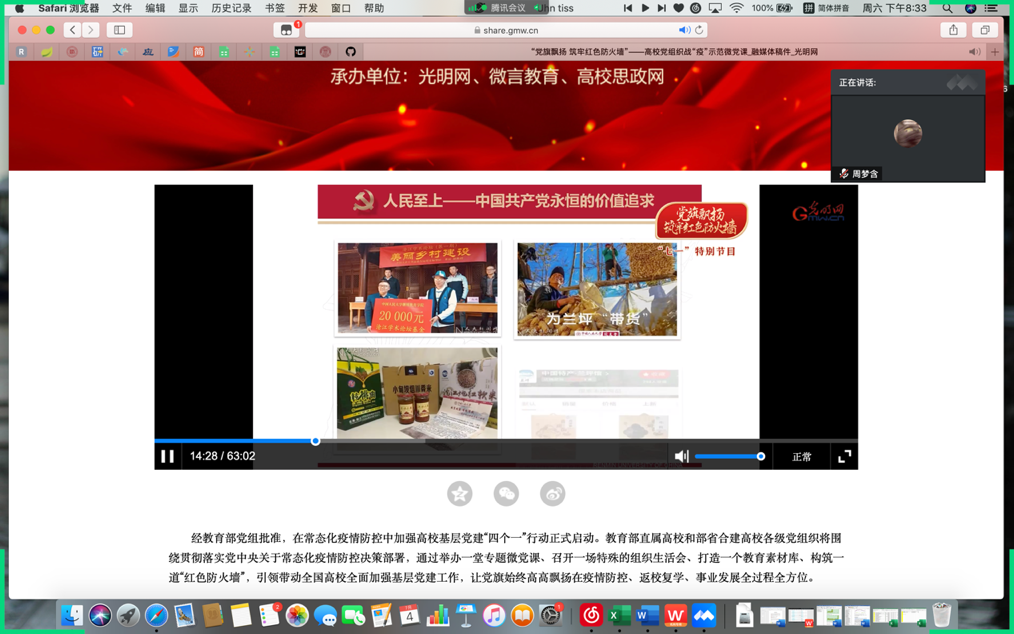Enter fullscreen mode in video player
Screen dimensions: 1014x634
click(844, 456)
